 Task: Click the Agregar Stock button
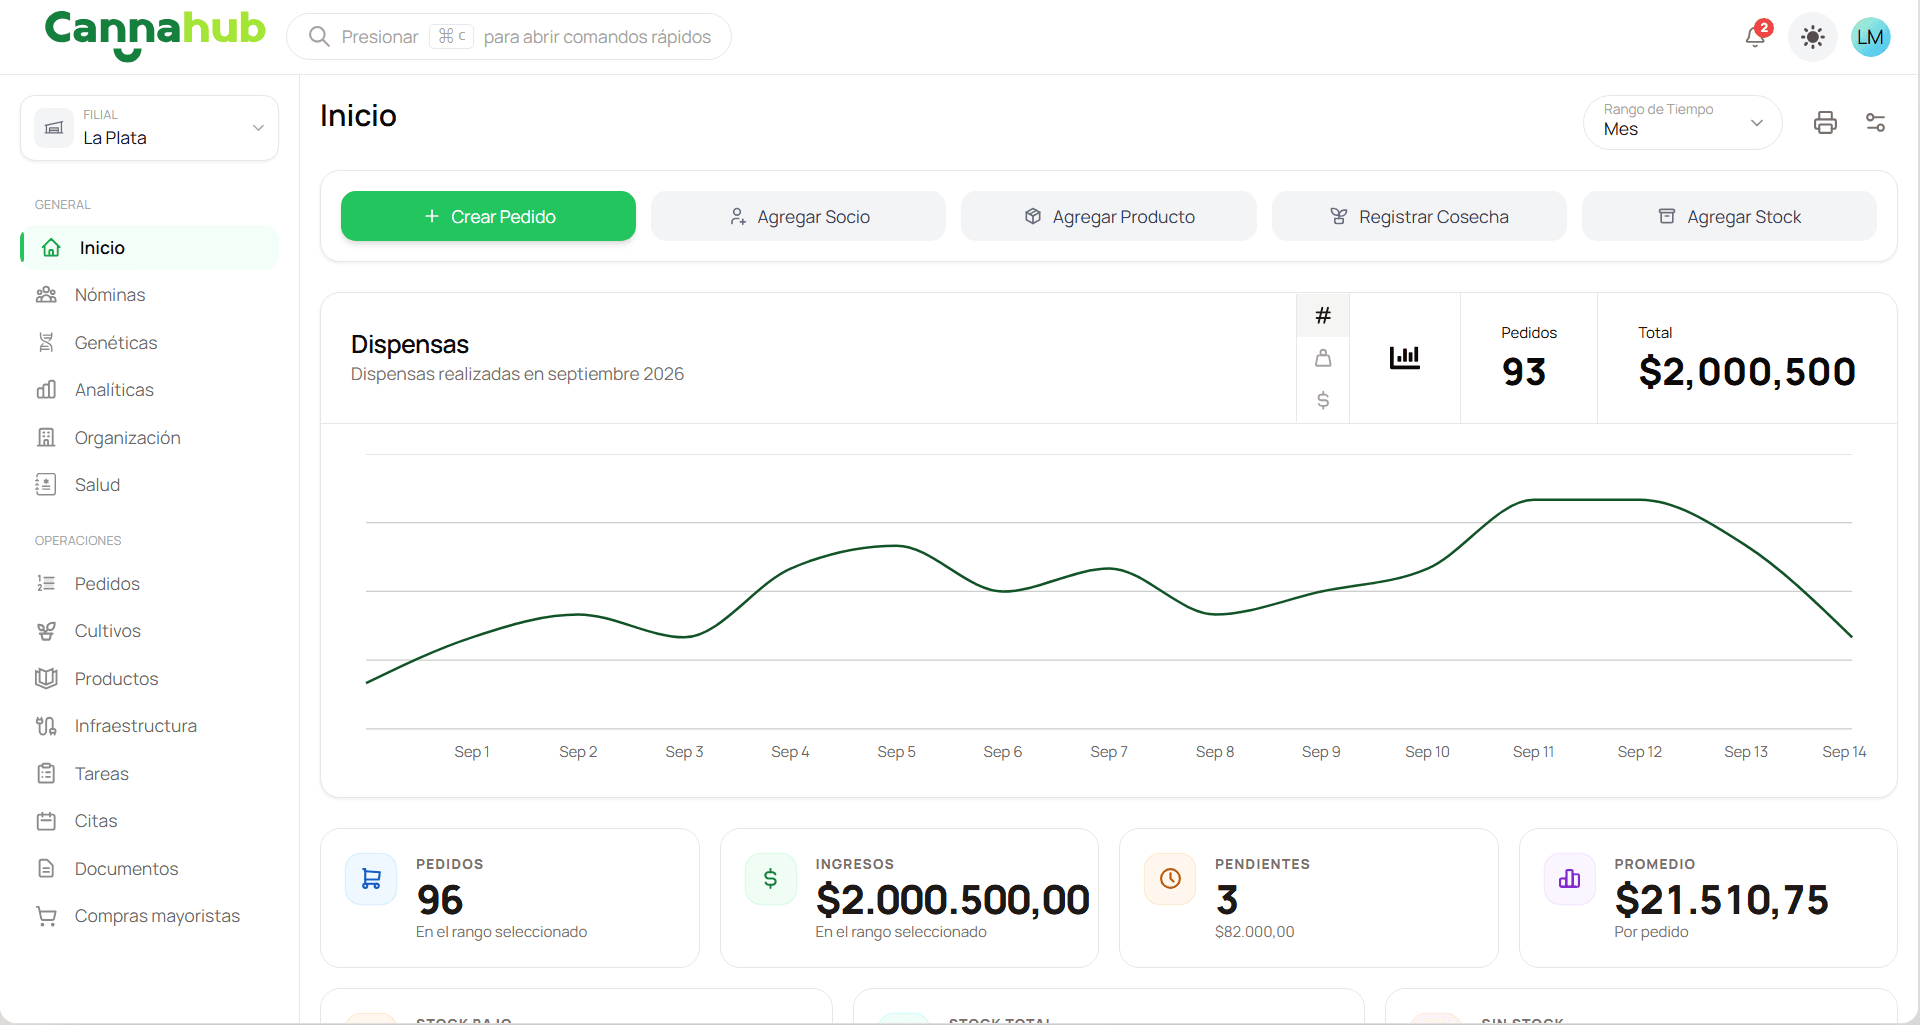point(1729,216)
